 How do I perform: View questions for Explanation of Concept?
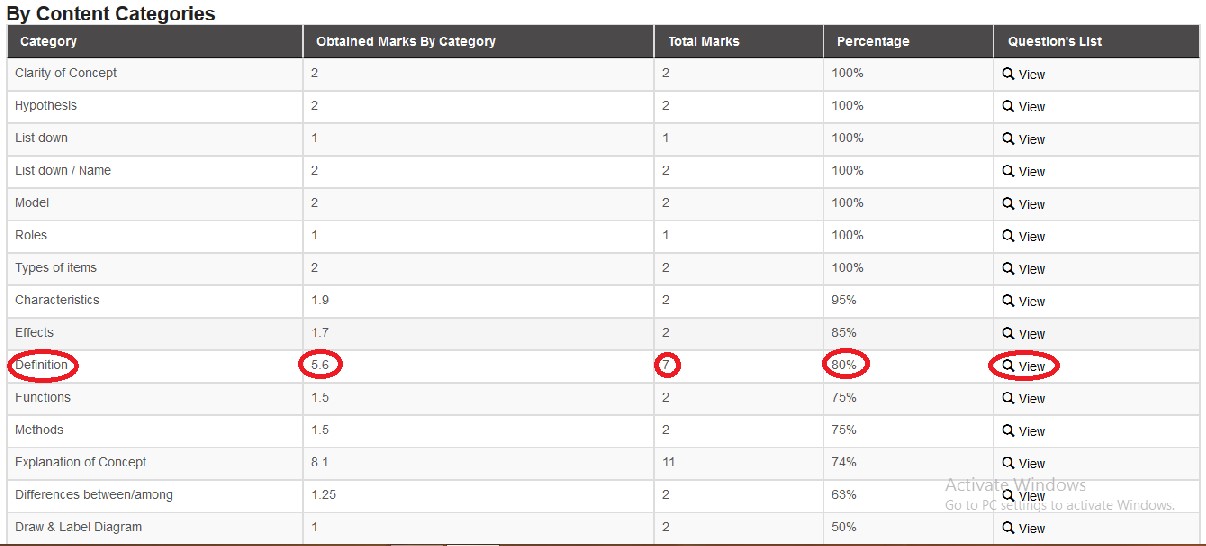(1031, 464)
